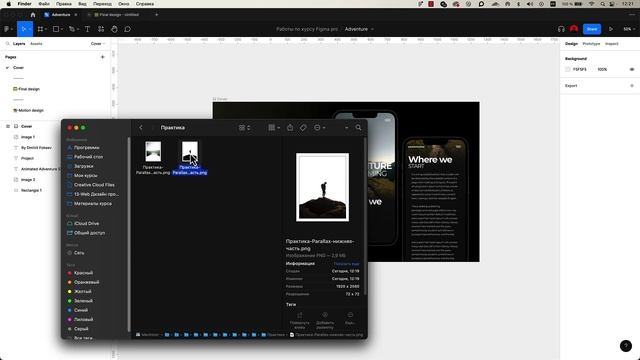Open Bluetooth status in the macOS menu bar
Viewport: 640px width, 360px height.
coord(519,4)
